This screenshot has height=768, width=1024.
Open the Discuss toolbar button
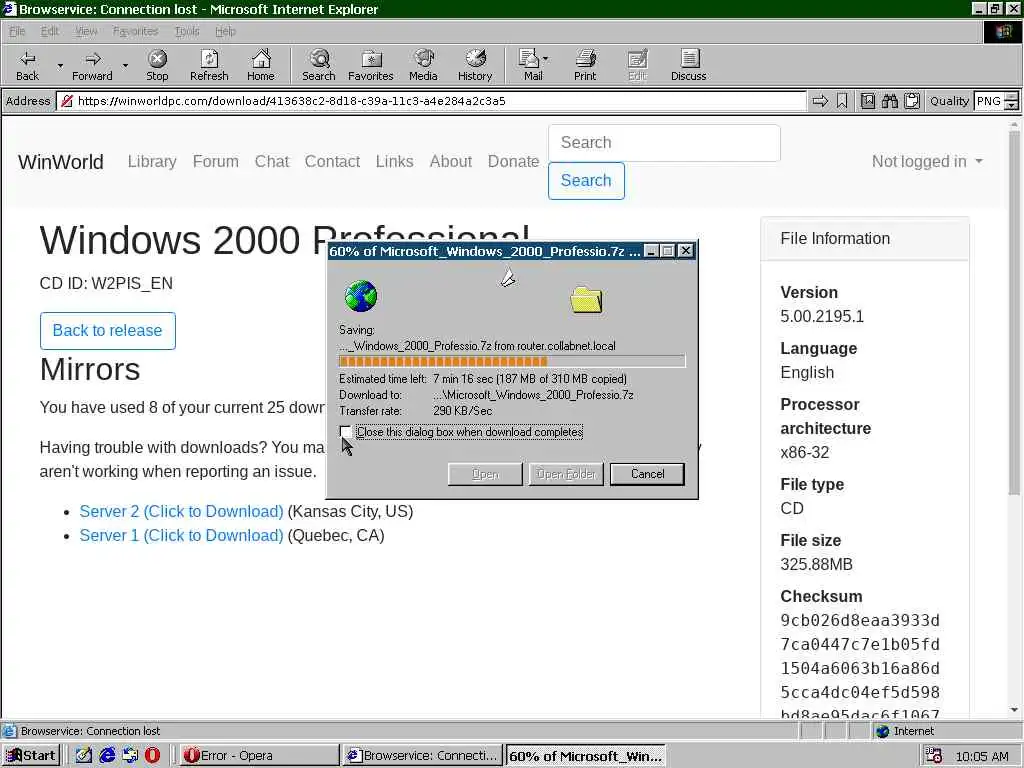tap(688, 65)
